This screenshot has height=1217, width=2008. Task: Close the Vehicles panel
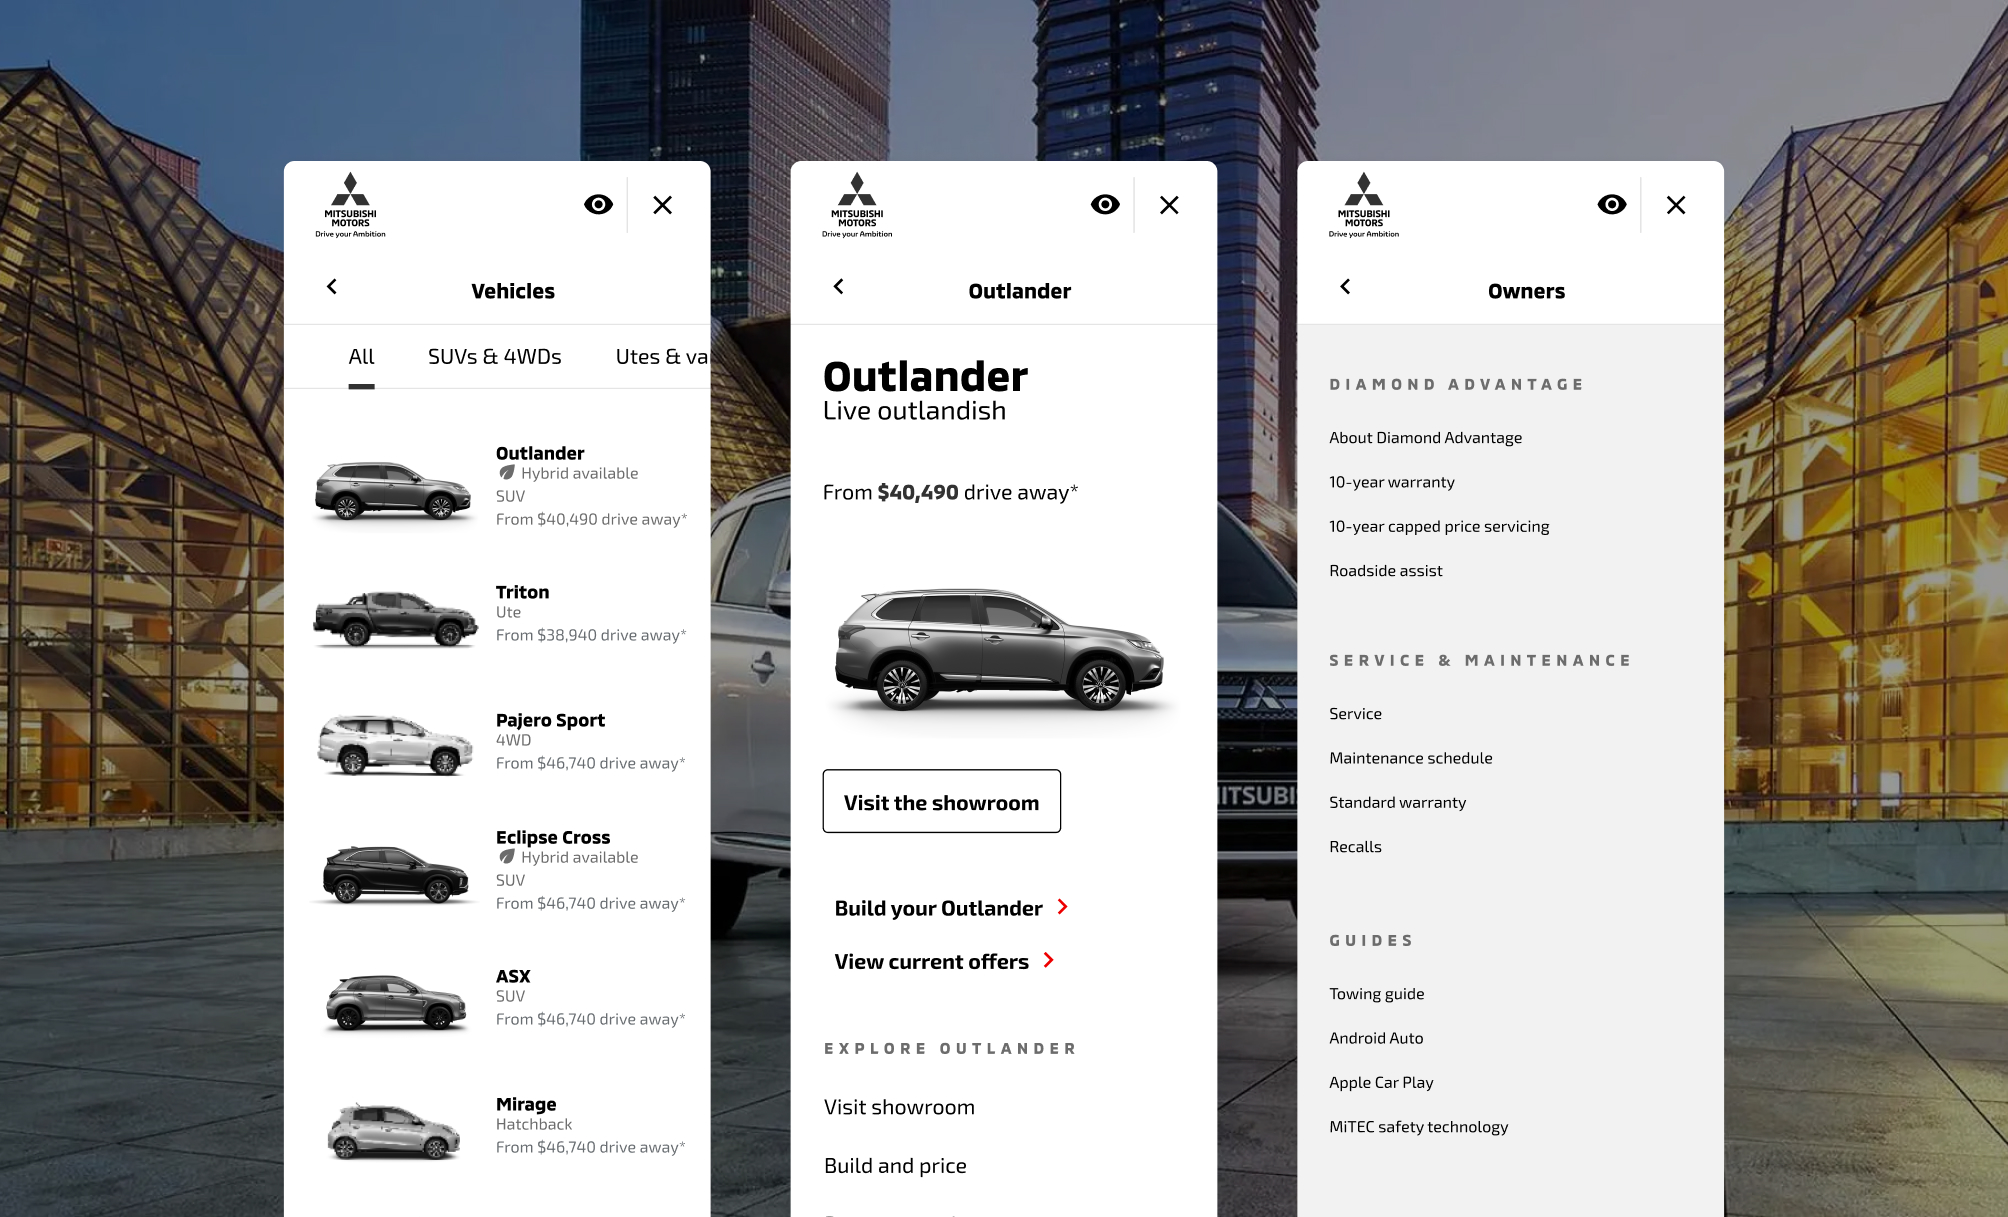pyautogui.click(x=663, y=204)
